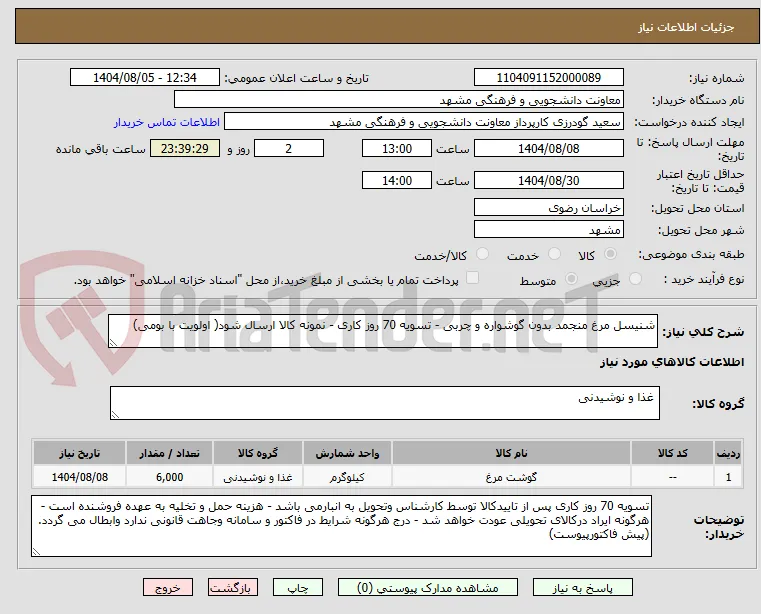Select the متوسط purchase type radio
Image resolution: width=761 pixels, height=614 pixels.
[x=572, y=279]
